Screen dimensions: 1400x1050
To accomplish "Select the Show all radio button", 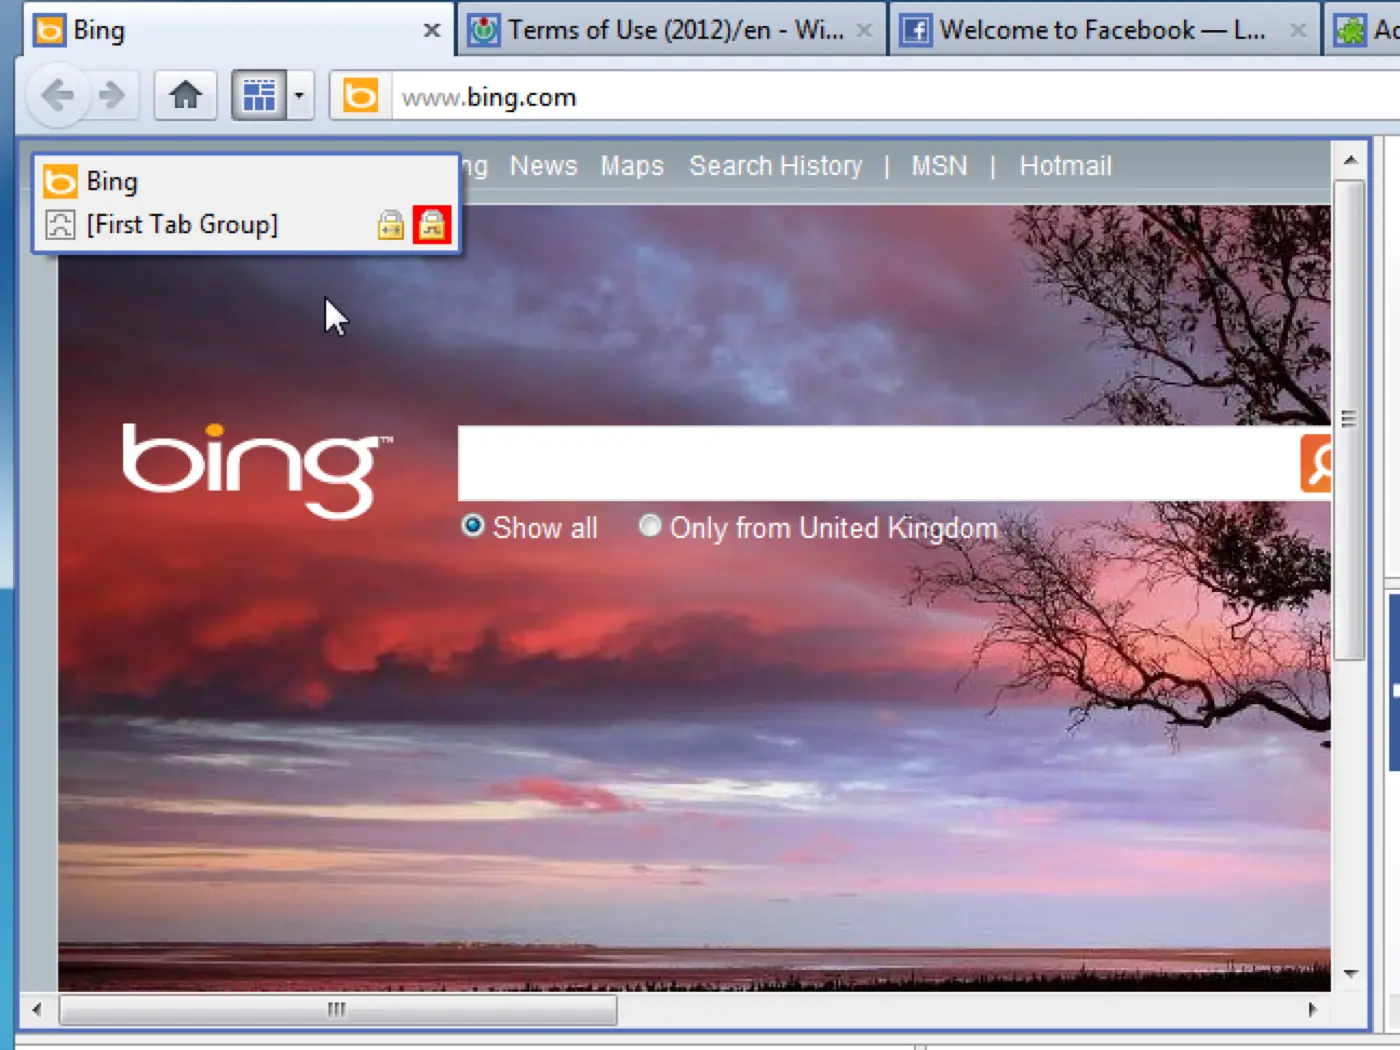I will (473, 526).
